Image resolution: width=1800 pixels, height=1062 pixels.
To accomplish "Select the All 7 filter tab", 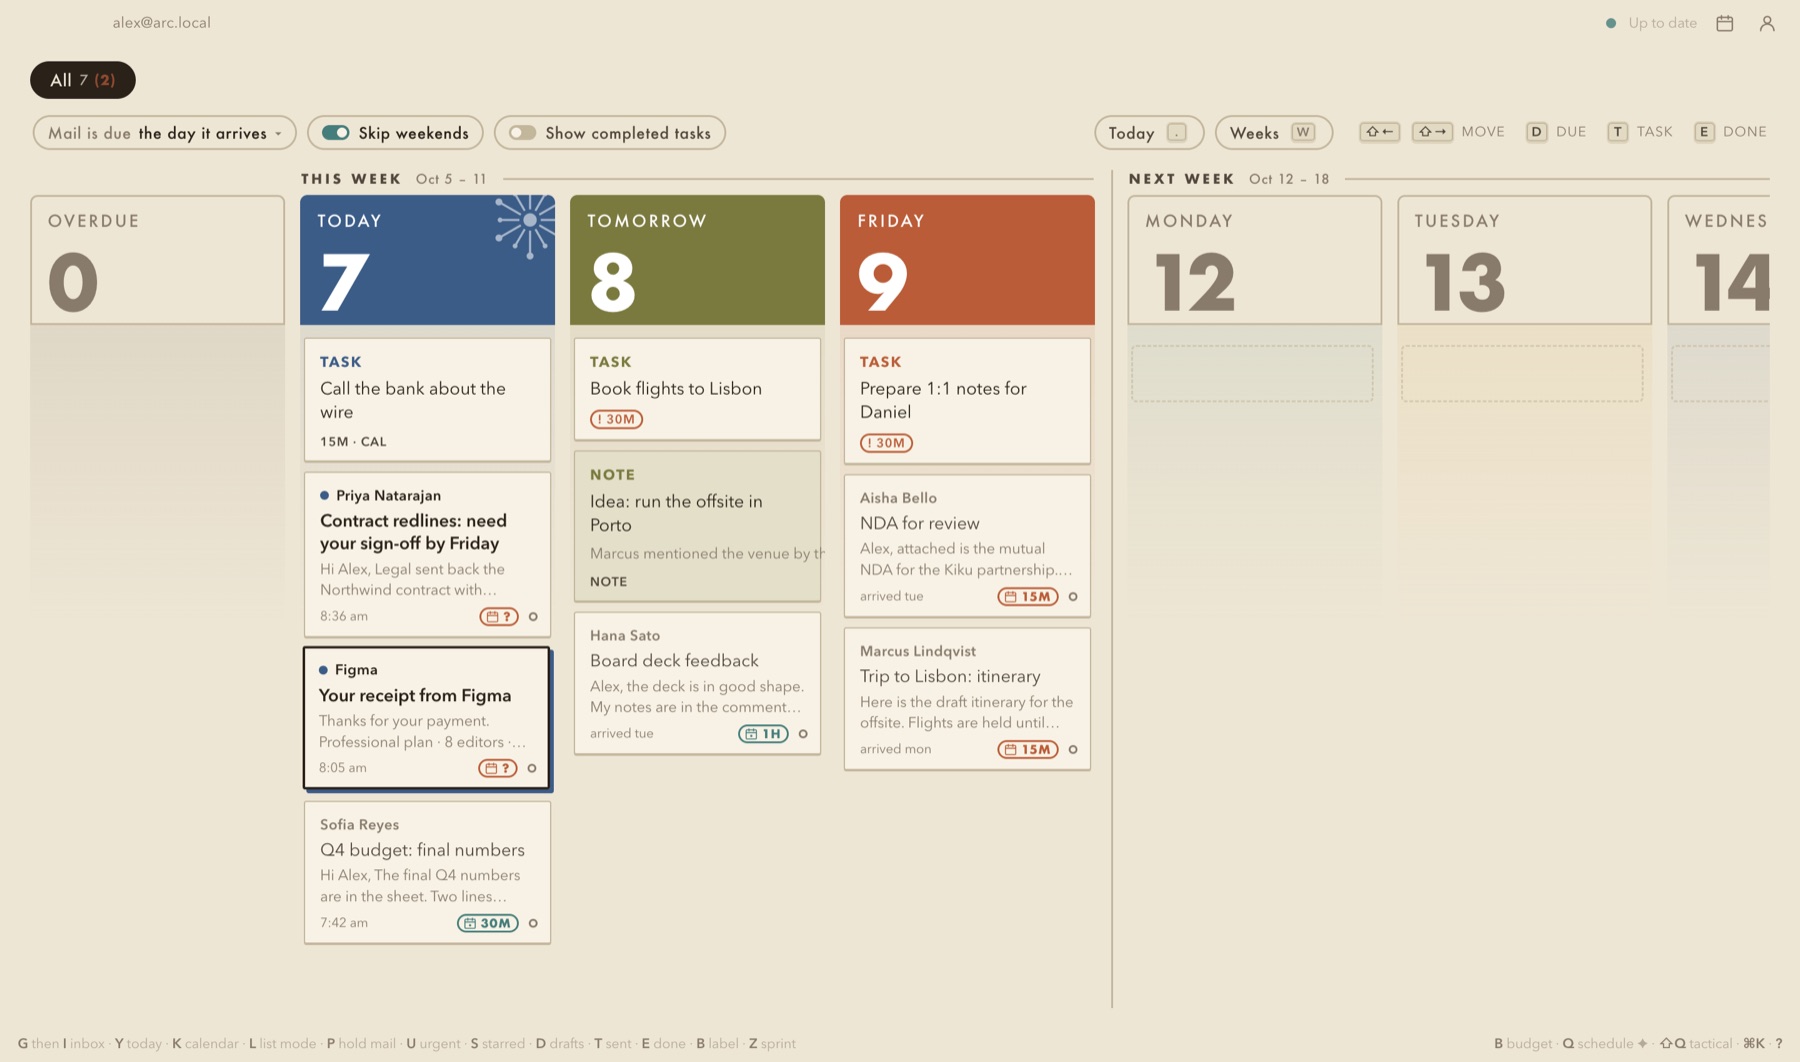I will pyautogui.click(x=83, y=80).
